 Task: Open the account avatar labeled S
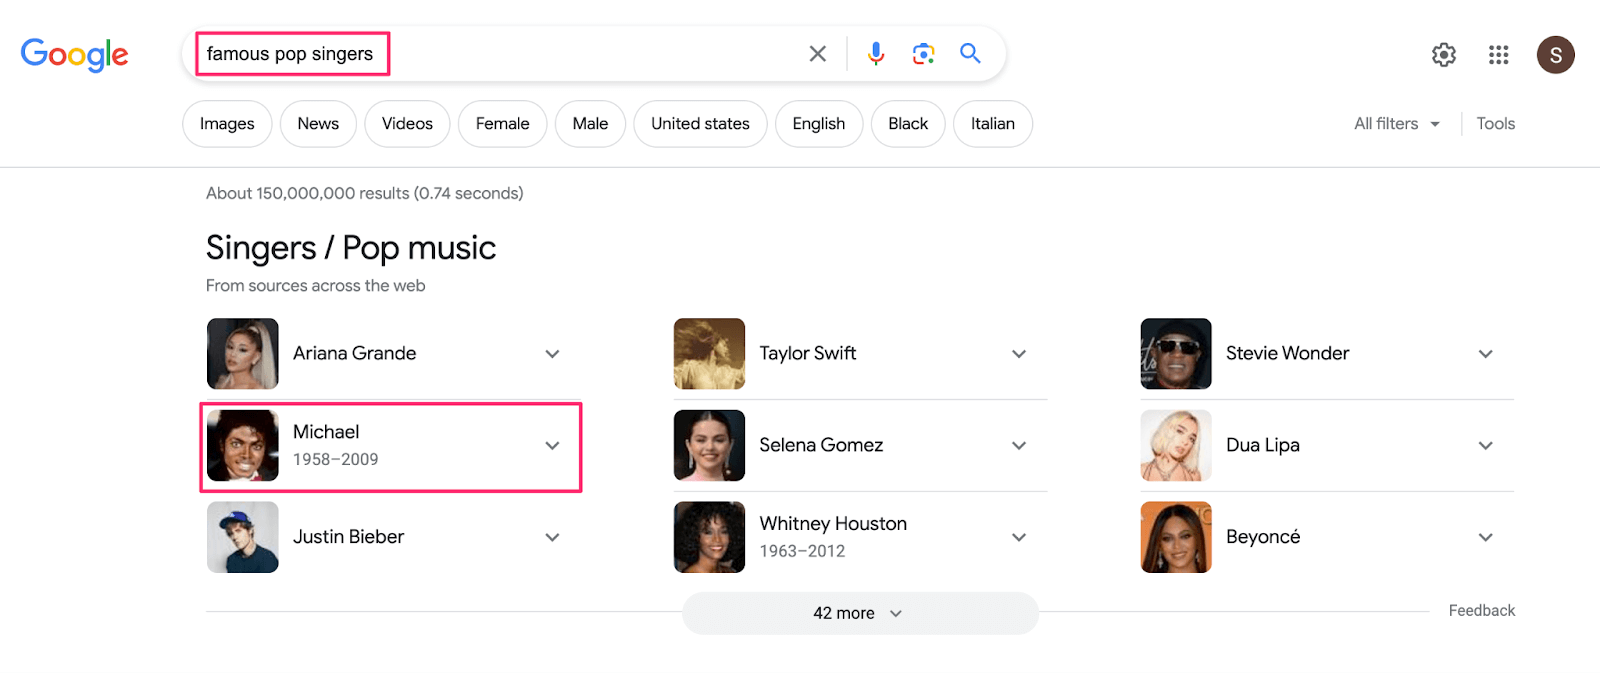pos(1556,55)
